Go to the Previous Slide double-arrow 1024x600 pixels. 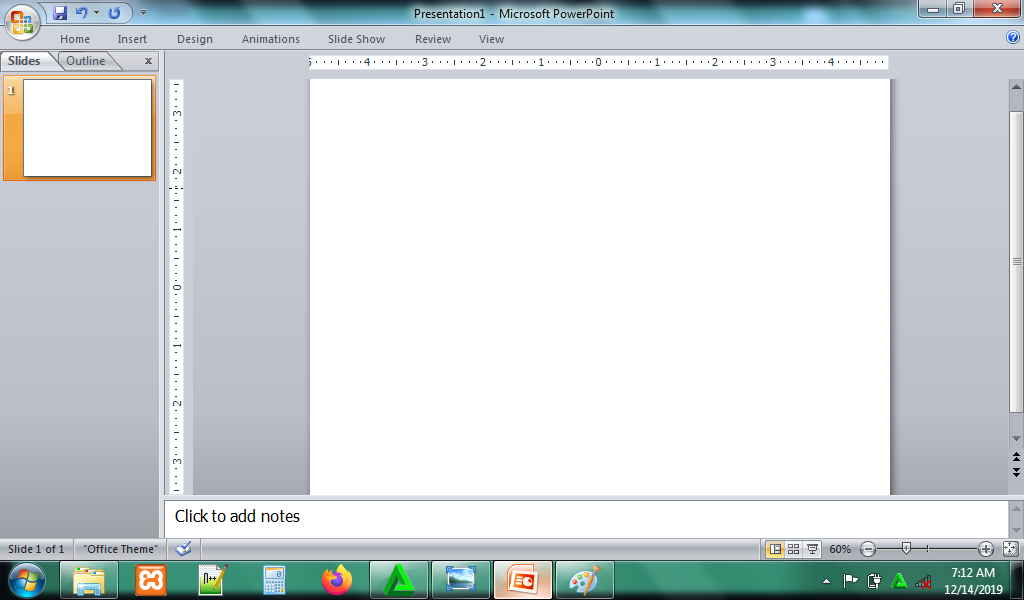(1016, 457)
